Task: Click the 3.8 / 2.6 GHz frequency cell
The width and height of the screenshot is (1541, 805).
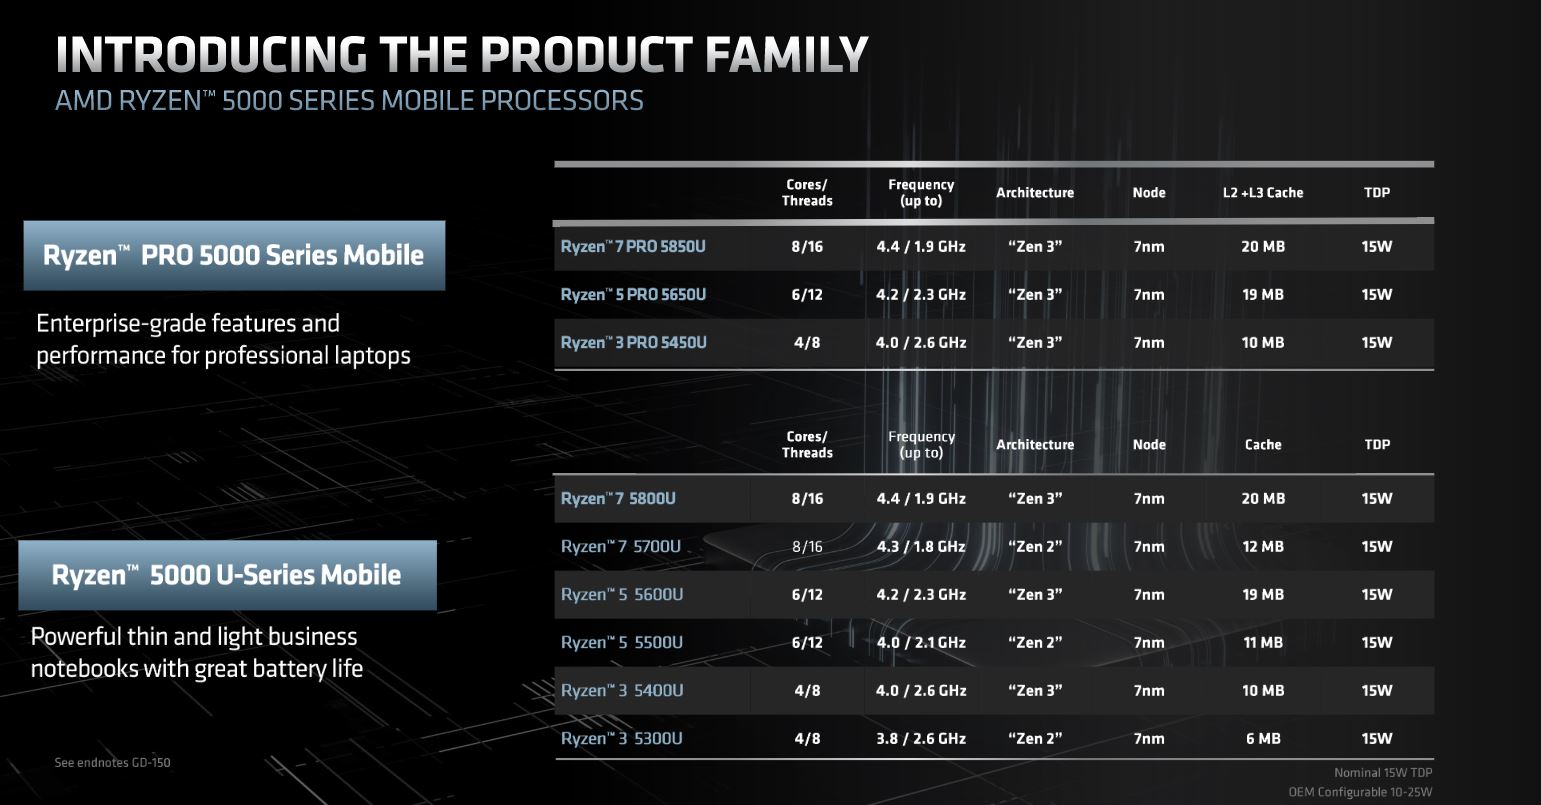Action: point(921,738)
